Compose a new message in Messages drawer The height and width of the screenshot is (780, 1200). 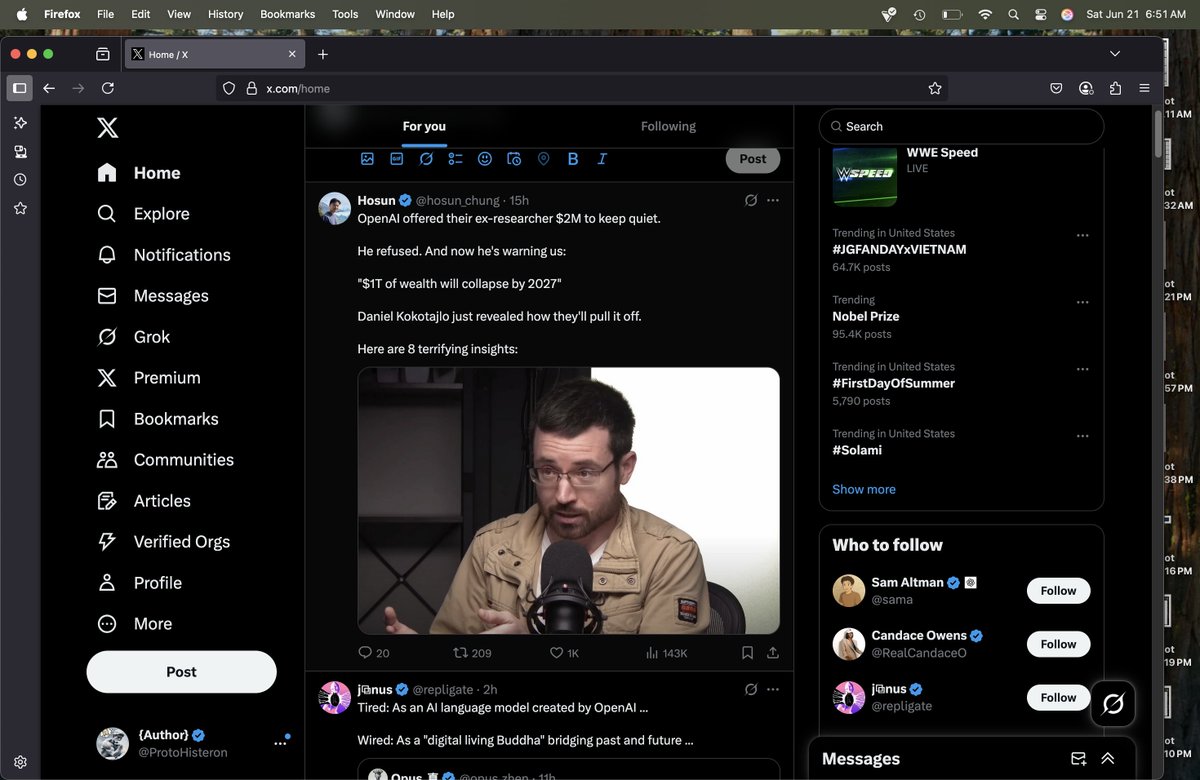[1078, 759]
